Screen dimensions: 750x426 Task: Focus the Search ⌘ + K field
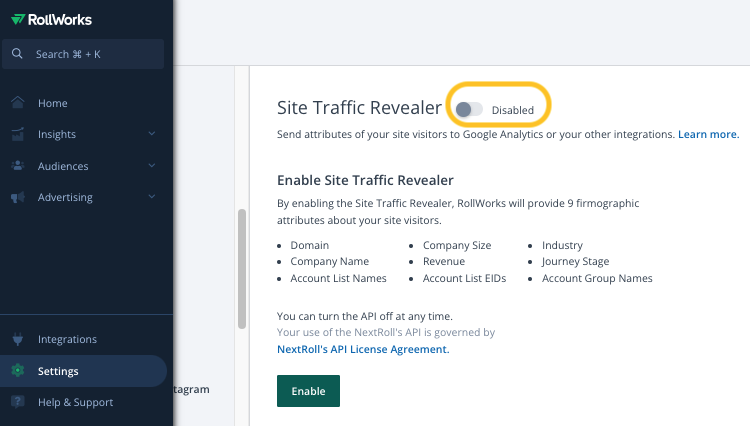click(x=83, y=54)
